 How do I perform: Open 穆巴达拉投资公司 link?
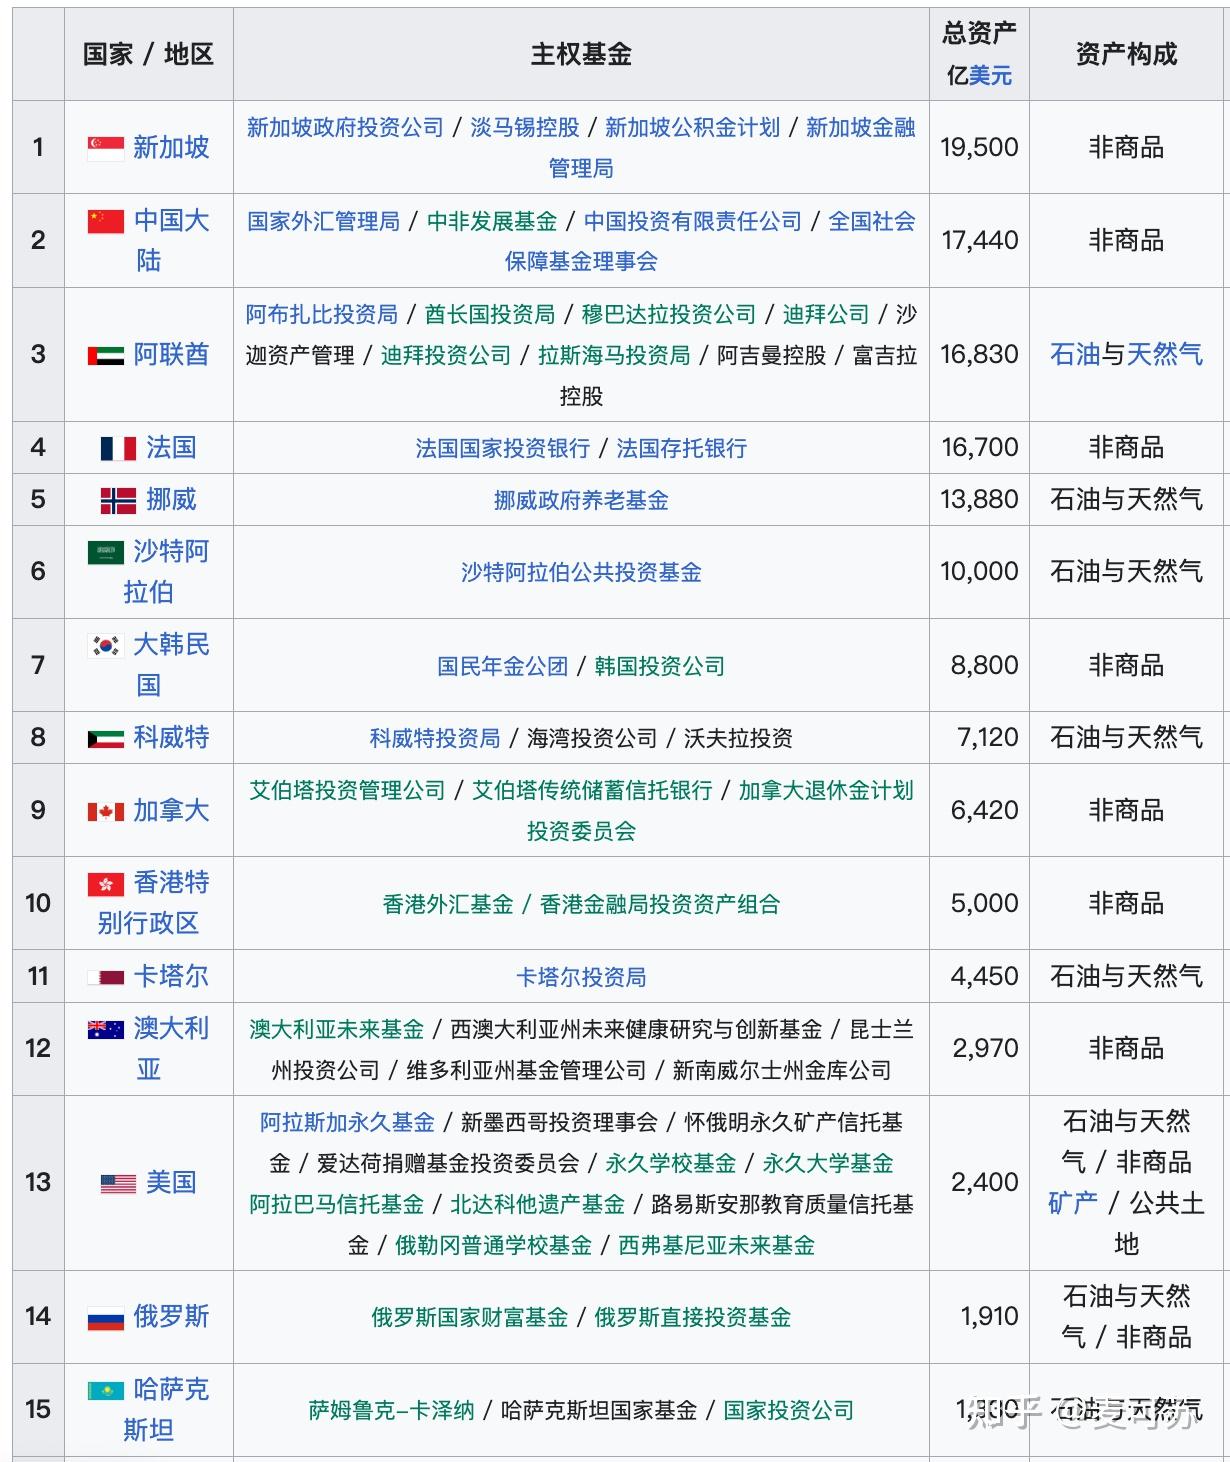click(669, 315)
